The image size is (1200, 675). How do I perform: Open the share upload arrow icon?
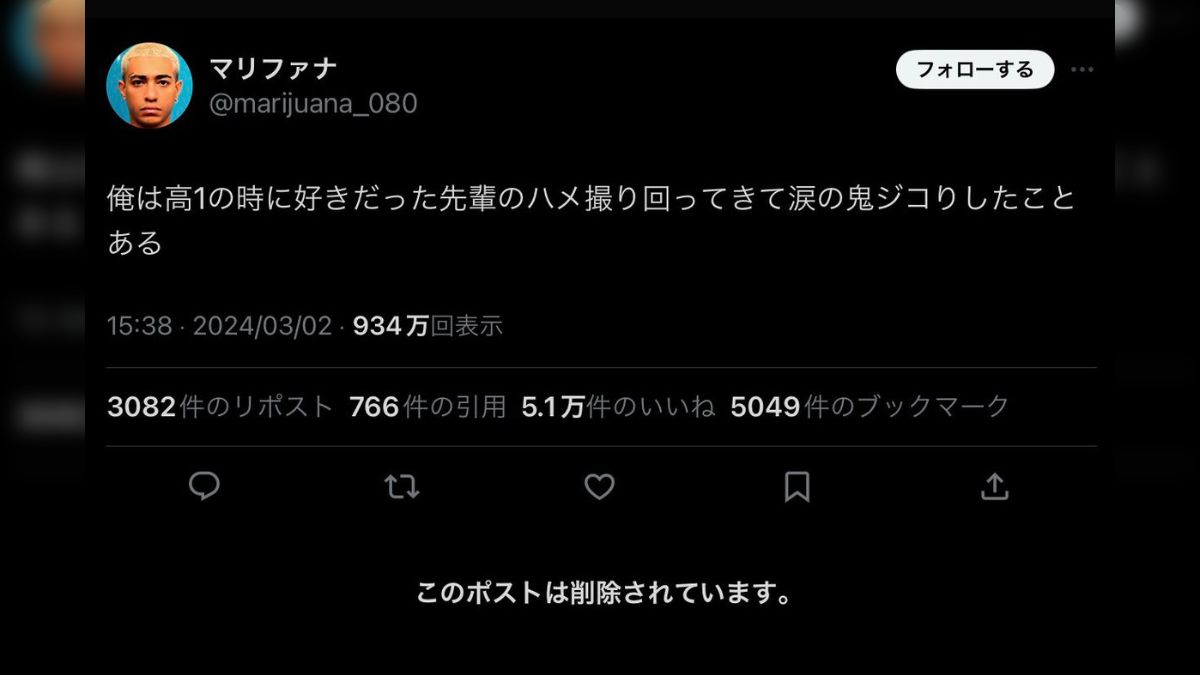pos(994,486)
